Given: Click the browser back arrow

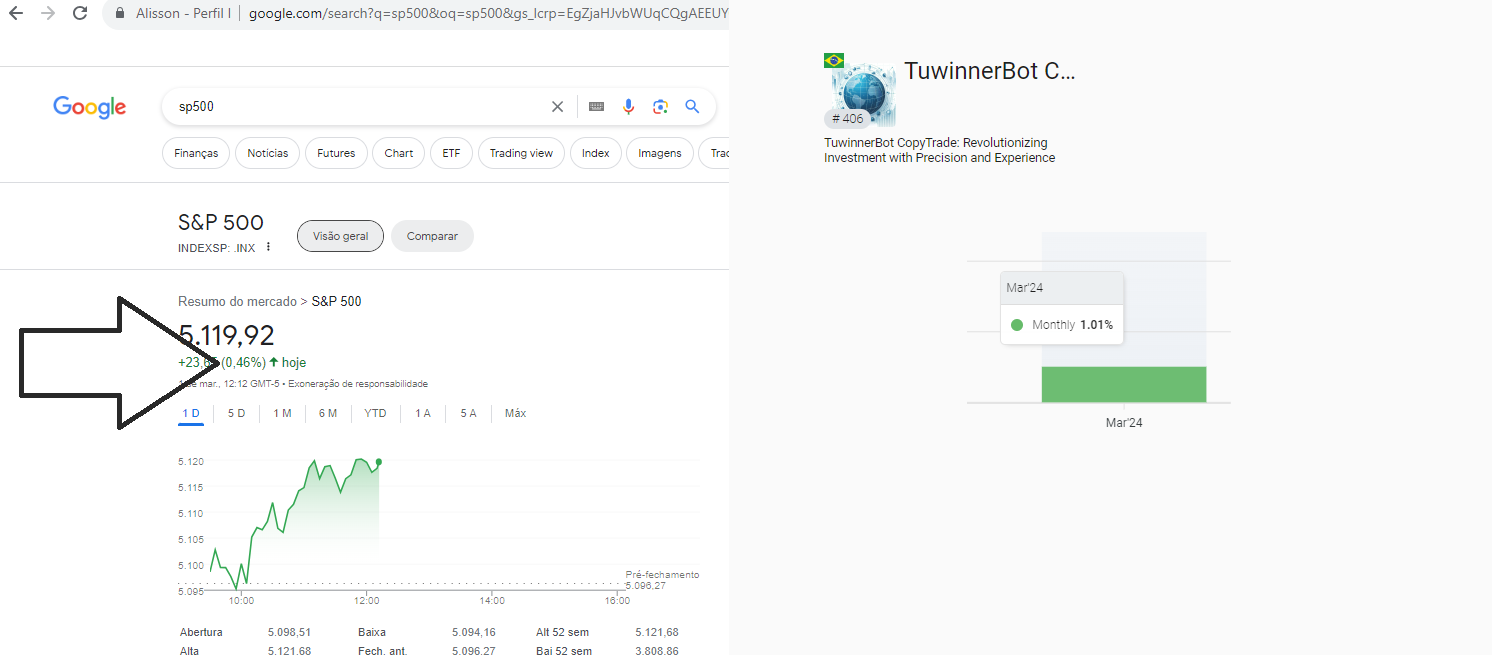Looking at the screenshot, I should (17, 14).
